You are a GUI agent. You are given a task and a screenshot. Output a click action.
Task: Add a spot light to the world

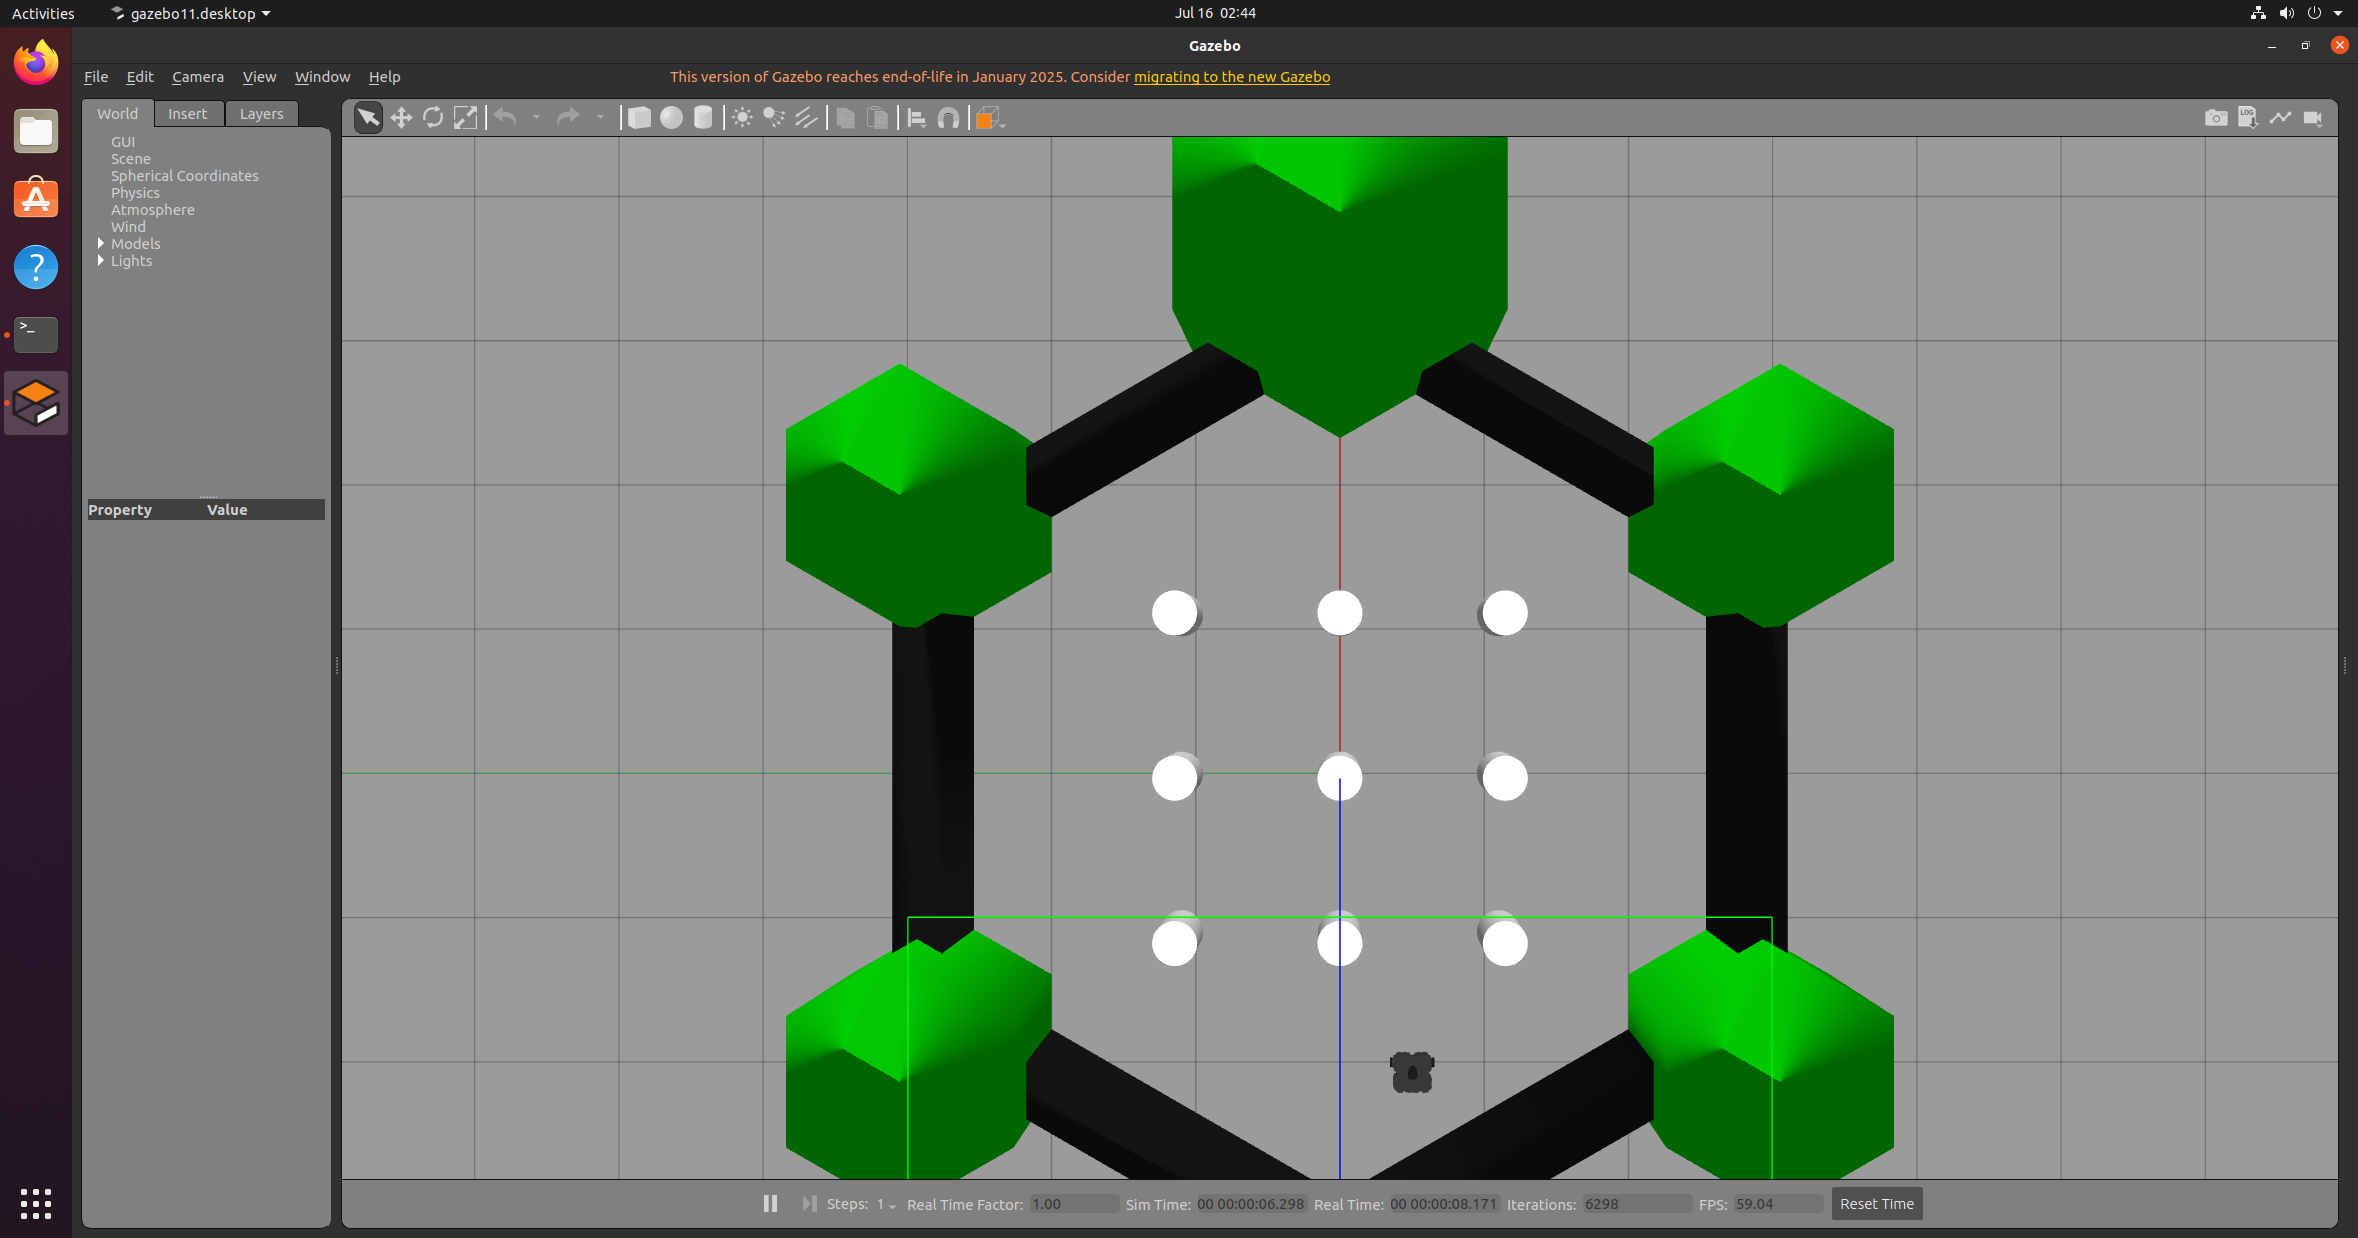(x=772, y=117)
